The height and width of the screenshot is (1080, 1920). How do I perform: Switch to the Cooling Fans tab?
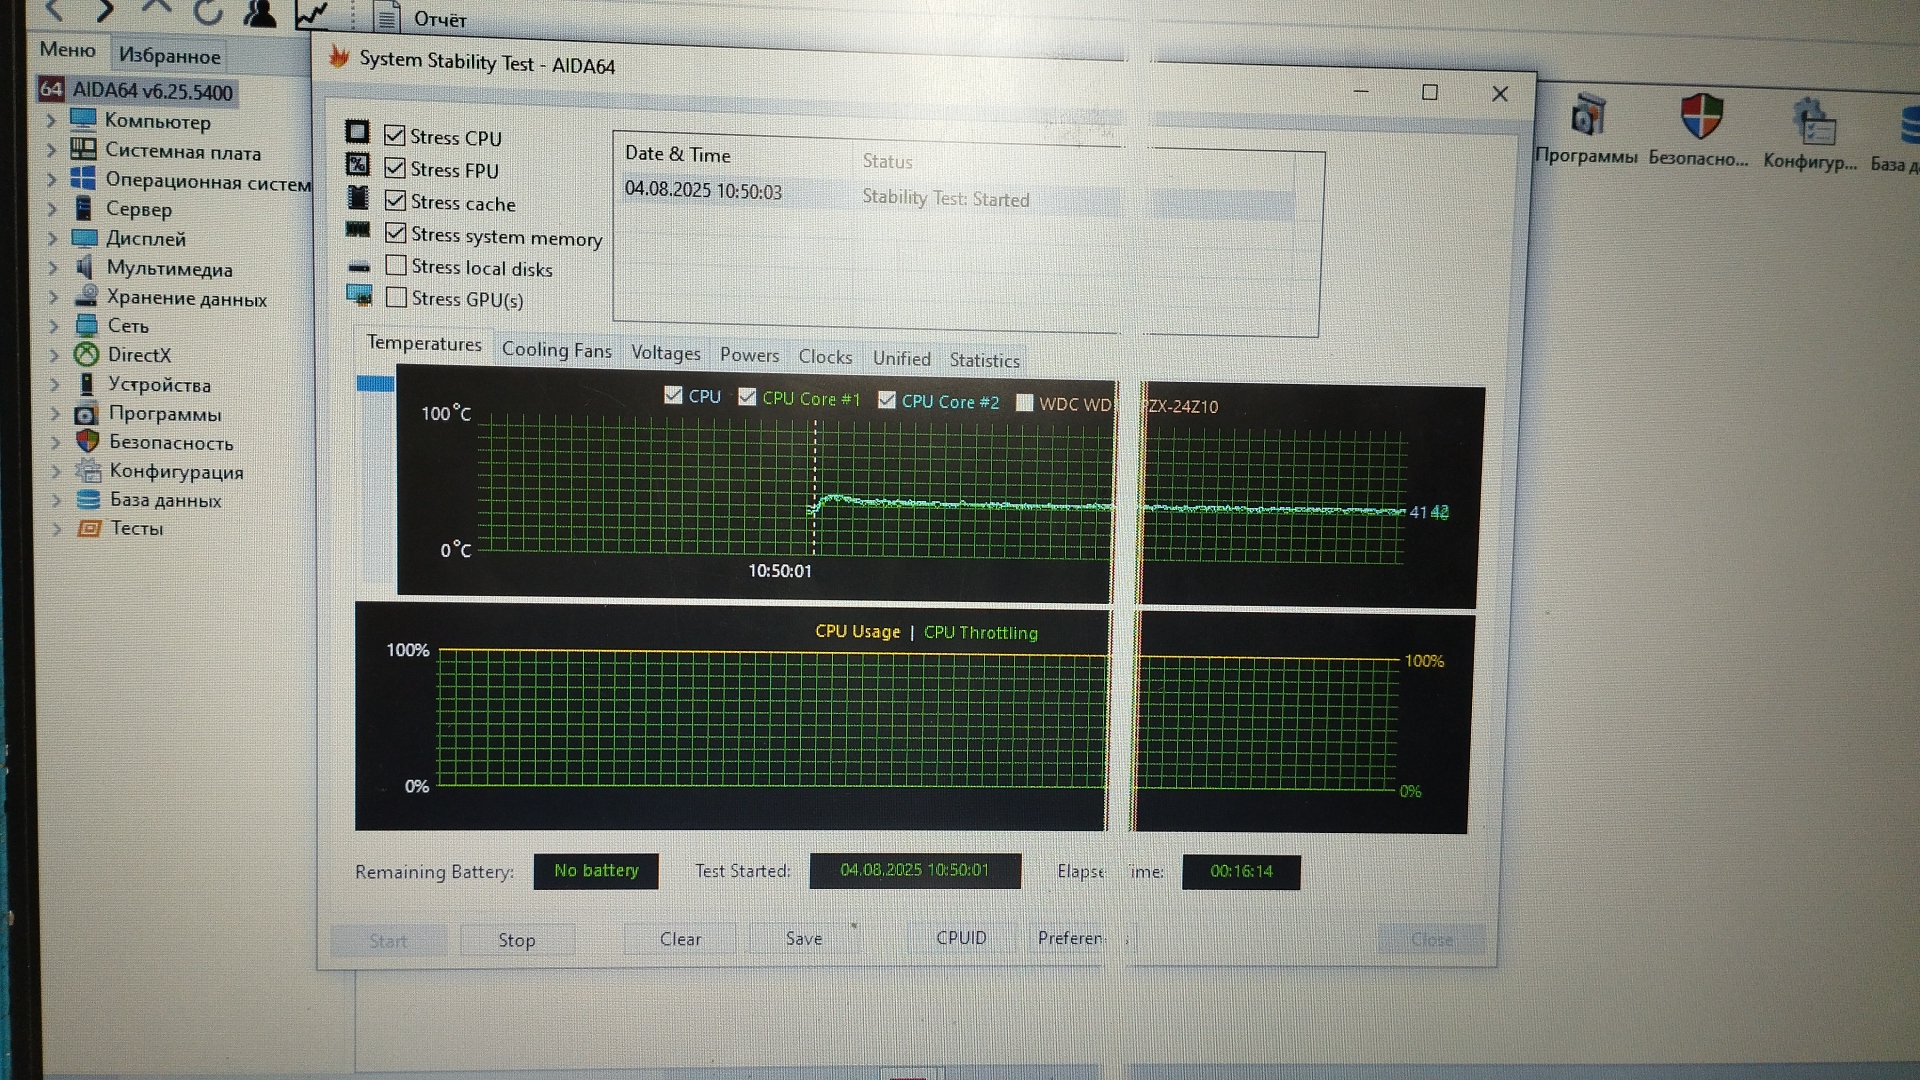coord(556,349)
